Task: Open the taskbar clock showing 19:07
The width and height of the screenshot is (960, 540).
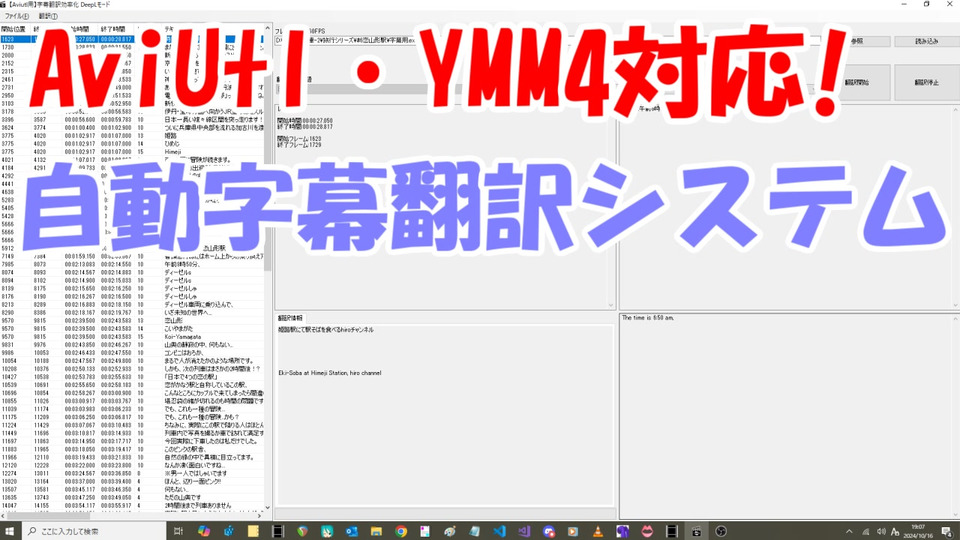Action: [920, 531]
